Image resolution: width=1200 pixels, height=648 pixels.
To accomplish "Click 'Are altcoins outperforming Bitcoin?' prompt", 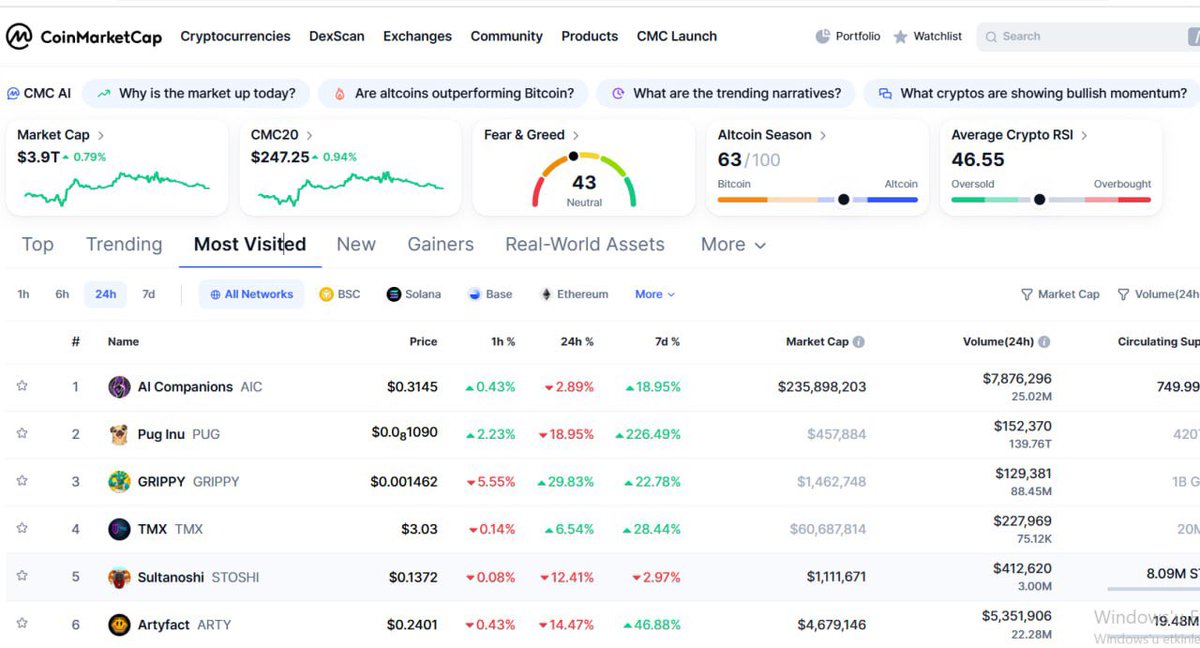I will (453, 93).
